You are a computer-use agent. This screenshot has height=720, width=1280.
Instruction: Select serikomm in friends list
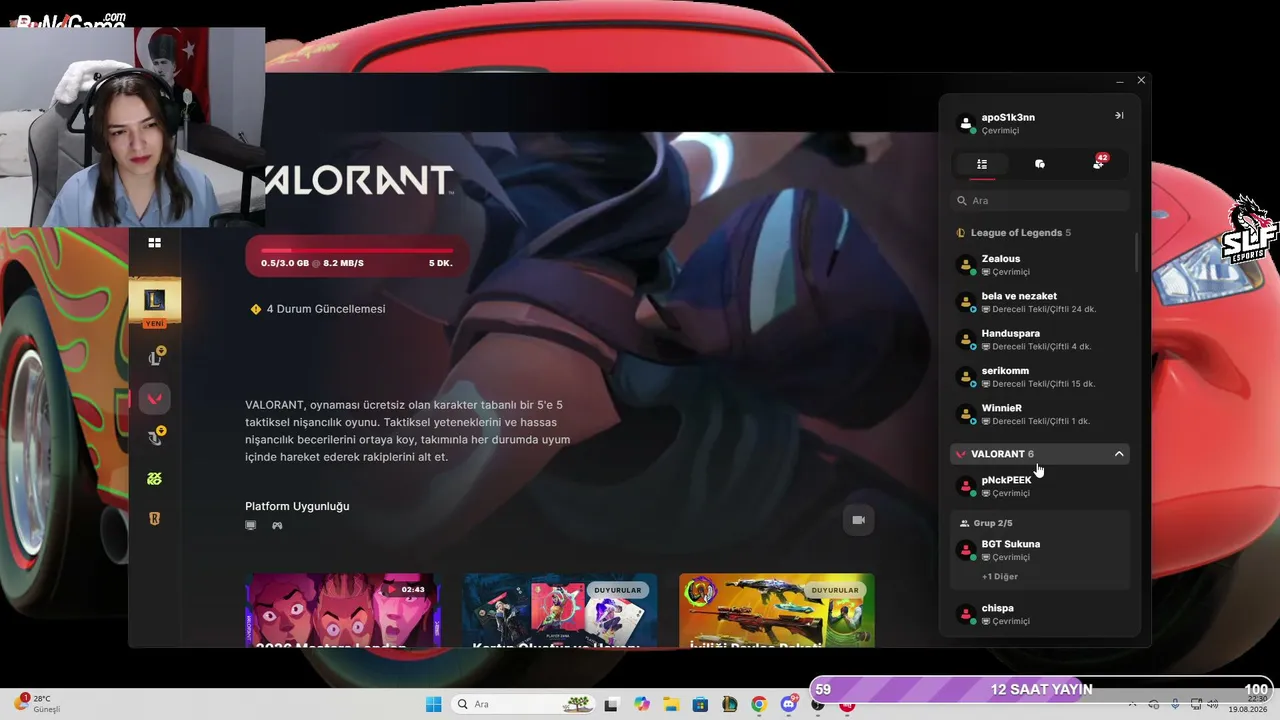(1040, 377)
